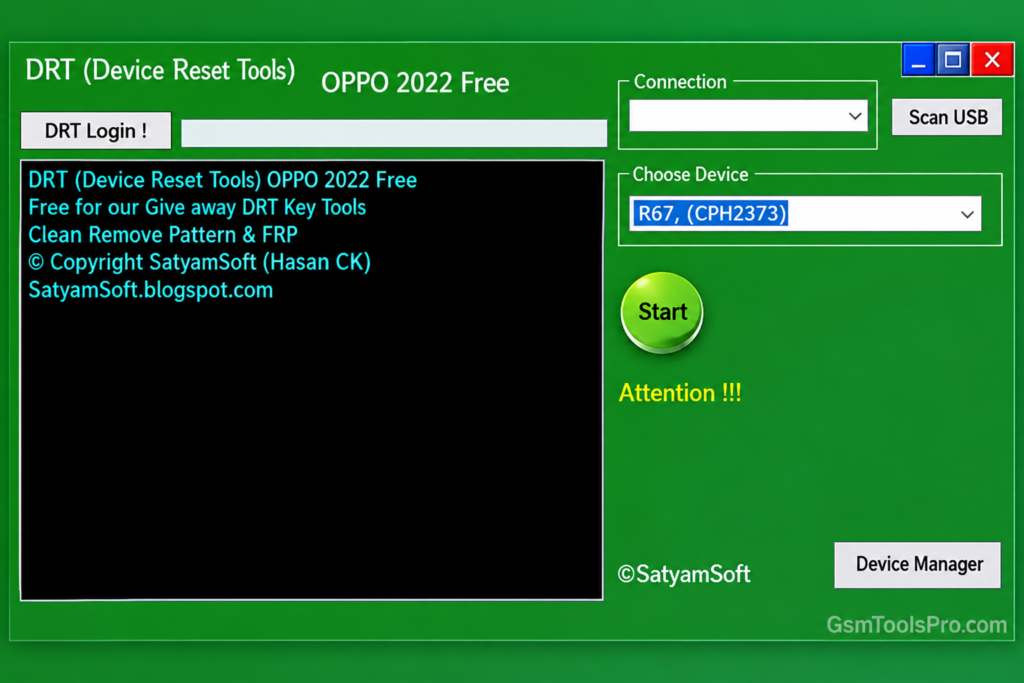
Task: Select the R67, (CPH2373) highlighted device text
Action: coord(711,214)
